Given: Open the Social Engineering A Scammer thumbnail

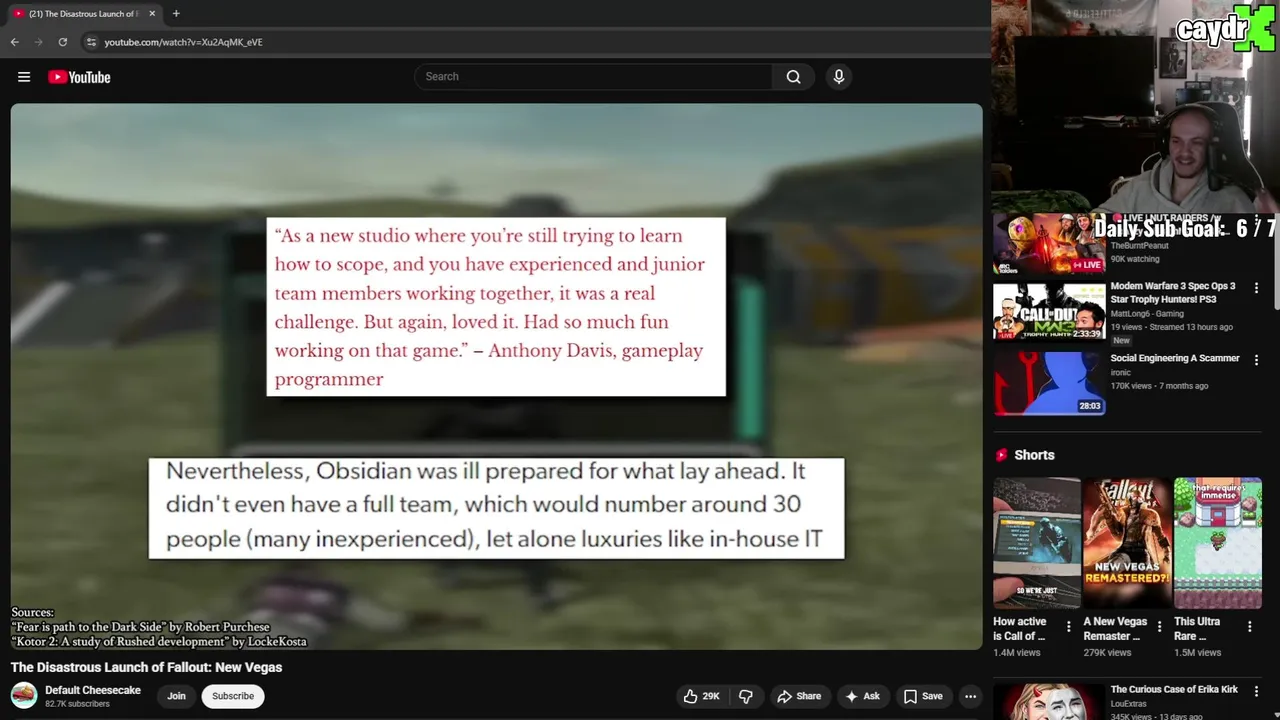Looking at the screenshot, I should [1049, 384].
